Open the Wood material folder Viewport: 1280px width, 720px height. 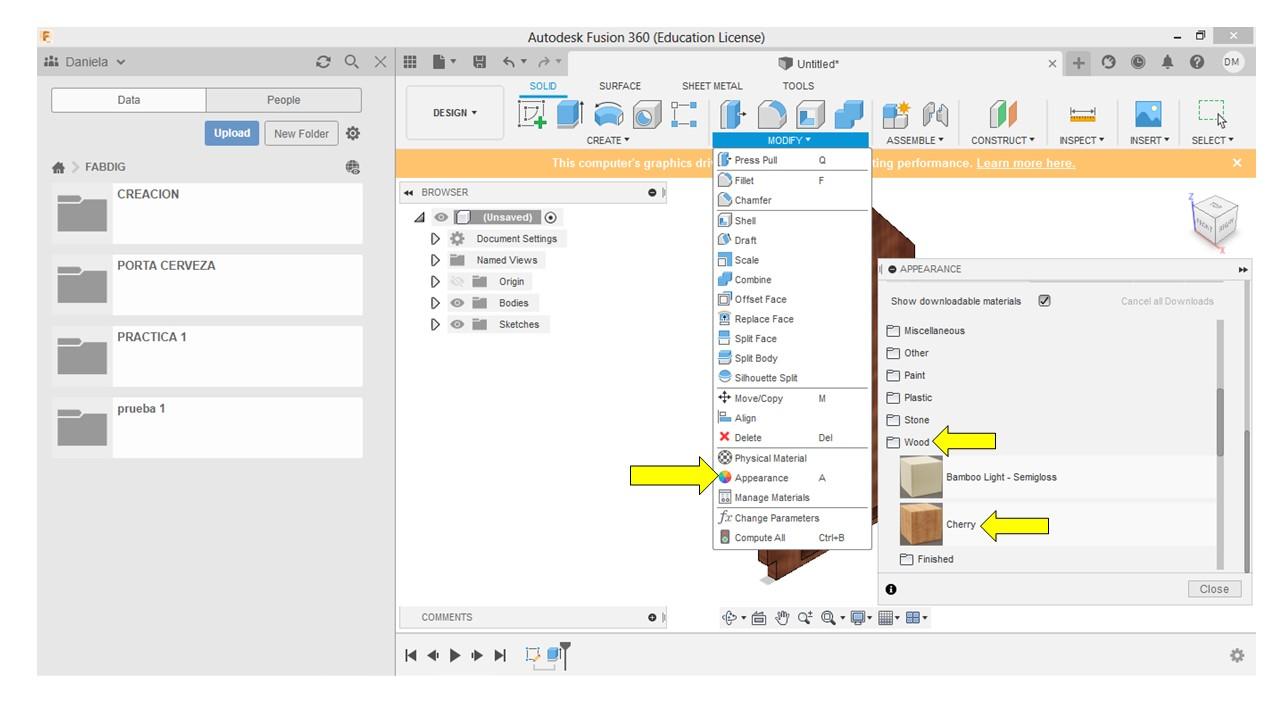[x=909, y=442]
